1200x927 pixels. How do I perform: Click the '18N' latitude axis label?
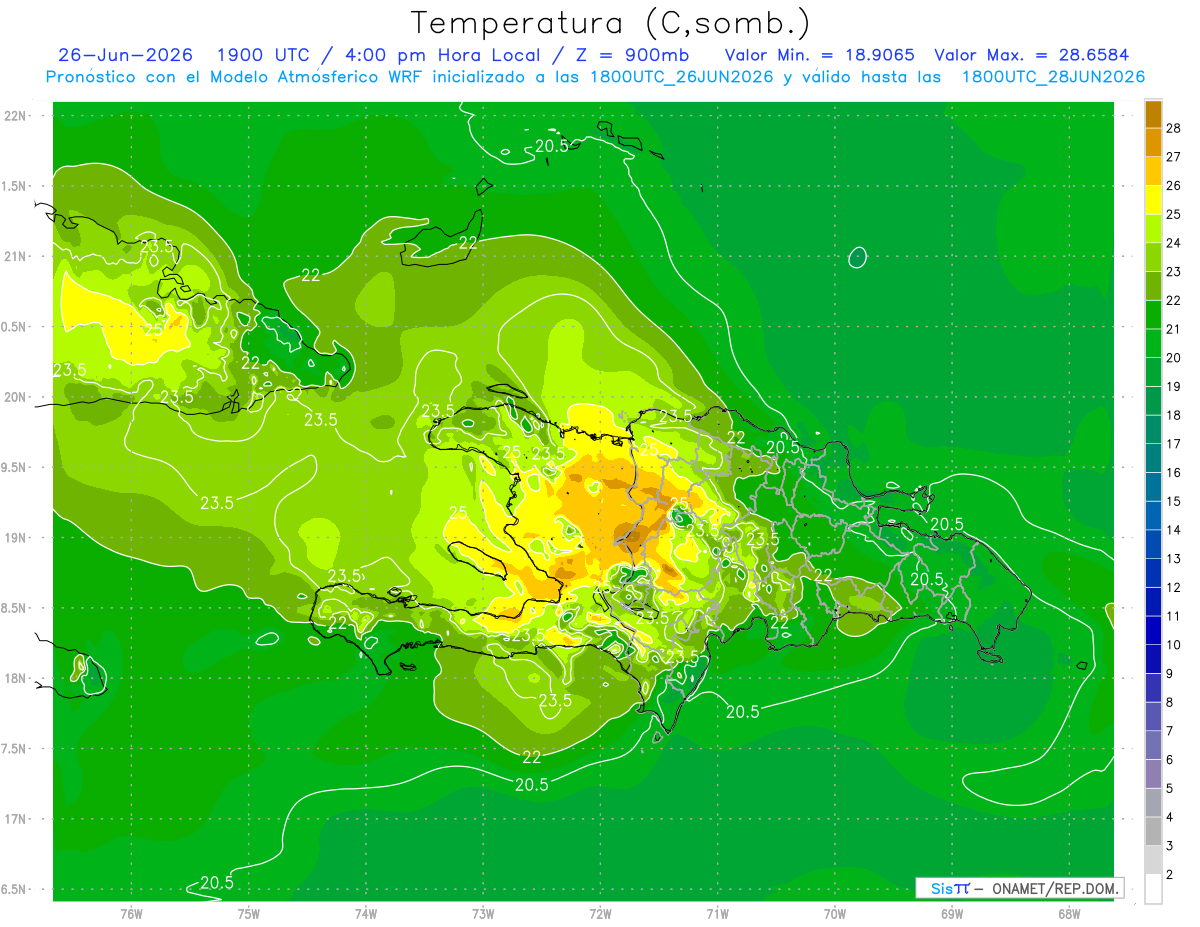(15, 678)
